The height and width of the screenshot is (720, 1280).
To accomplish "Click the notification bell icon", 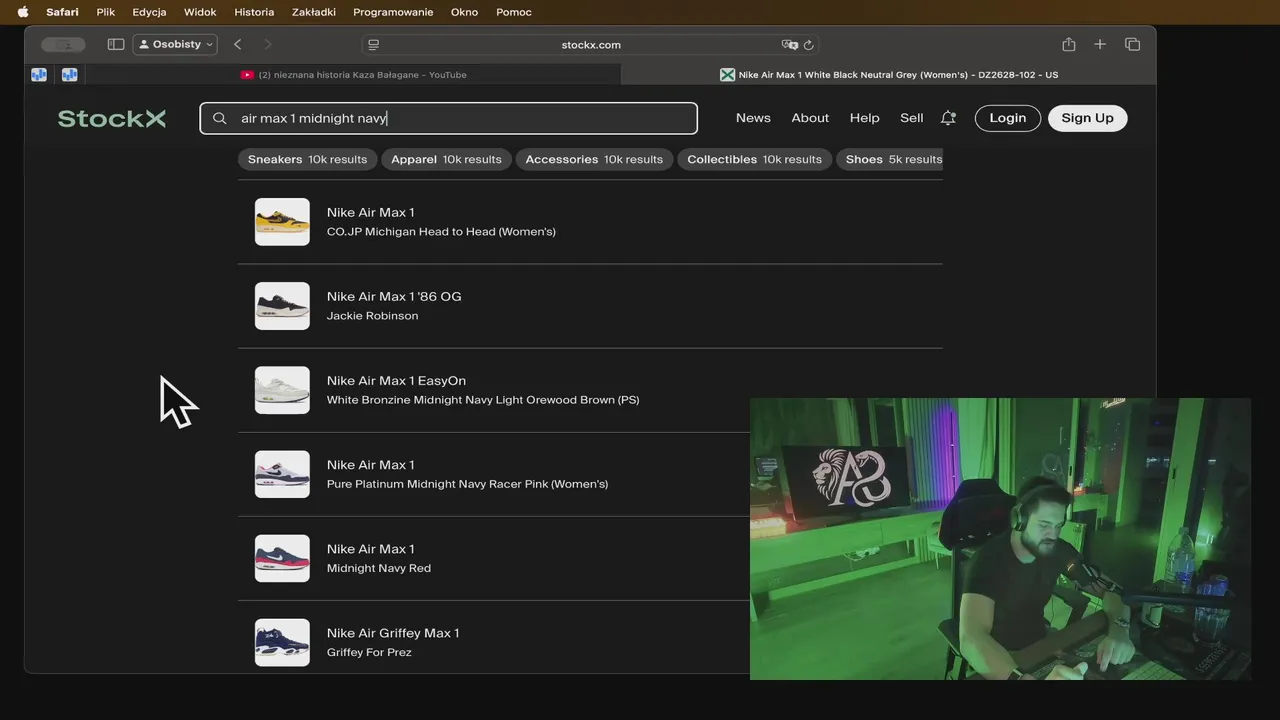I will 948,118.
